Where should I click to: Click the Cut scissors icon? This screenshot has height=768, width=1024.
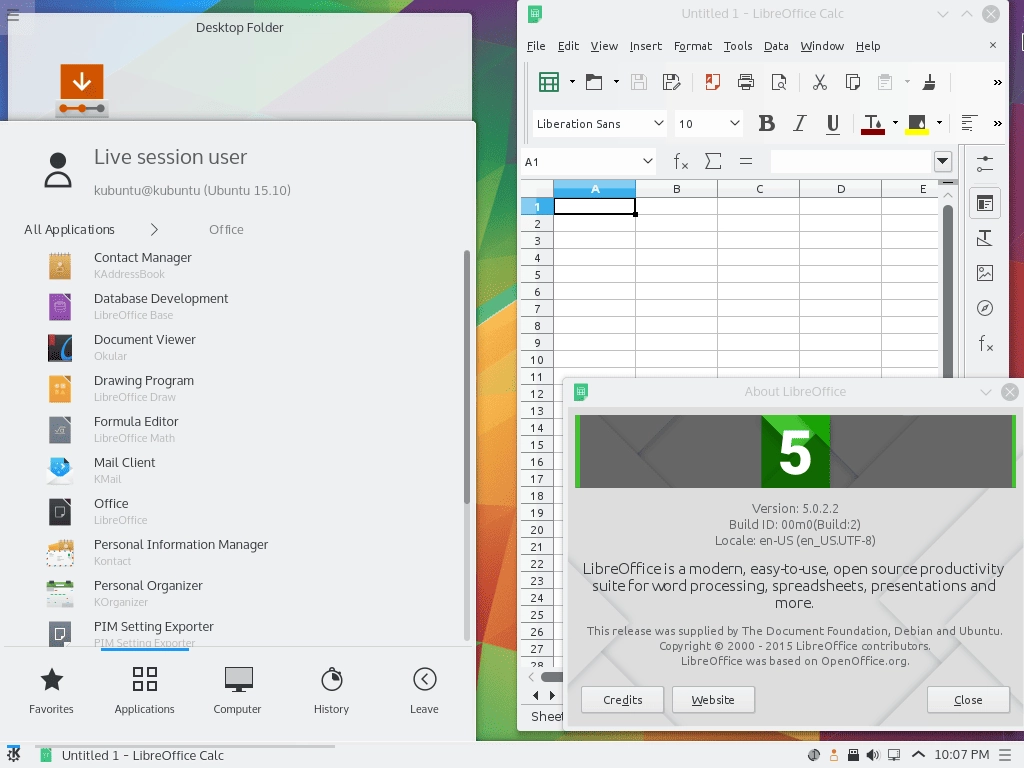820,82
